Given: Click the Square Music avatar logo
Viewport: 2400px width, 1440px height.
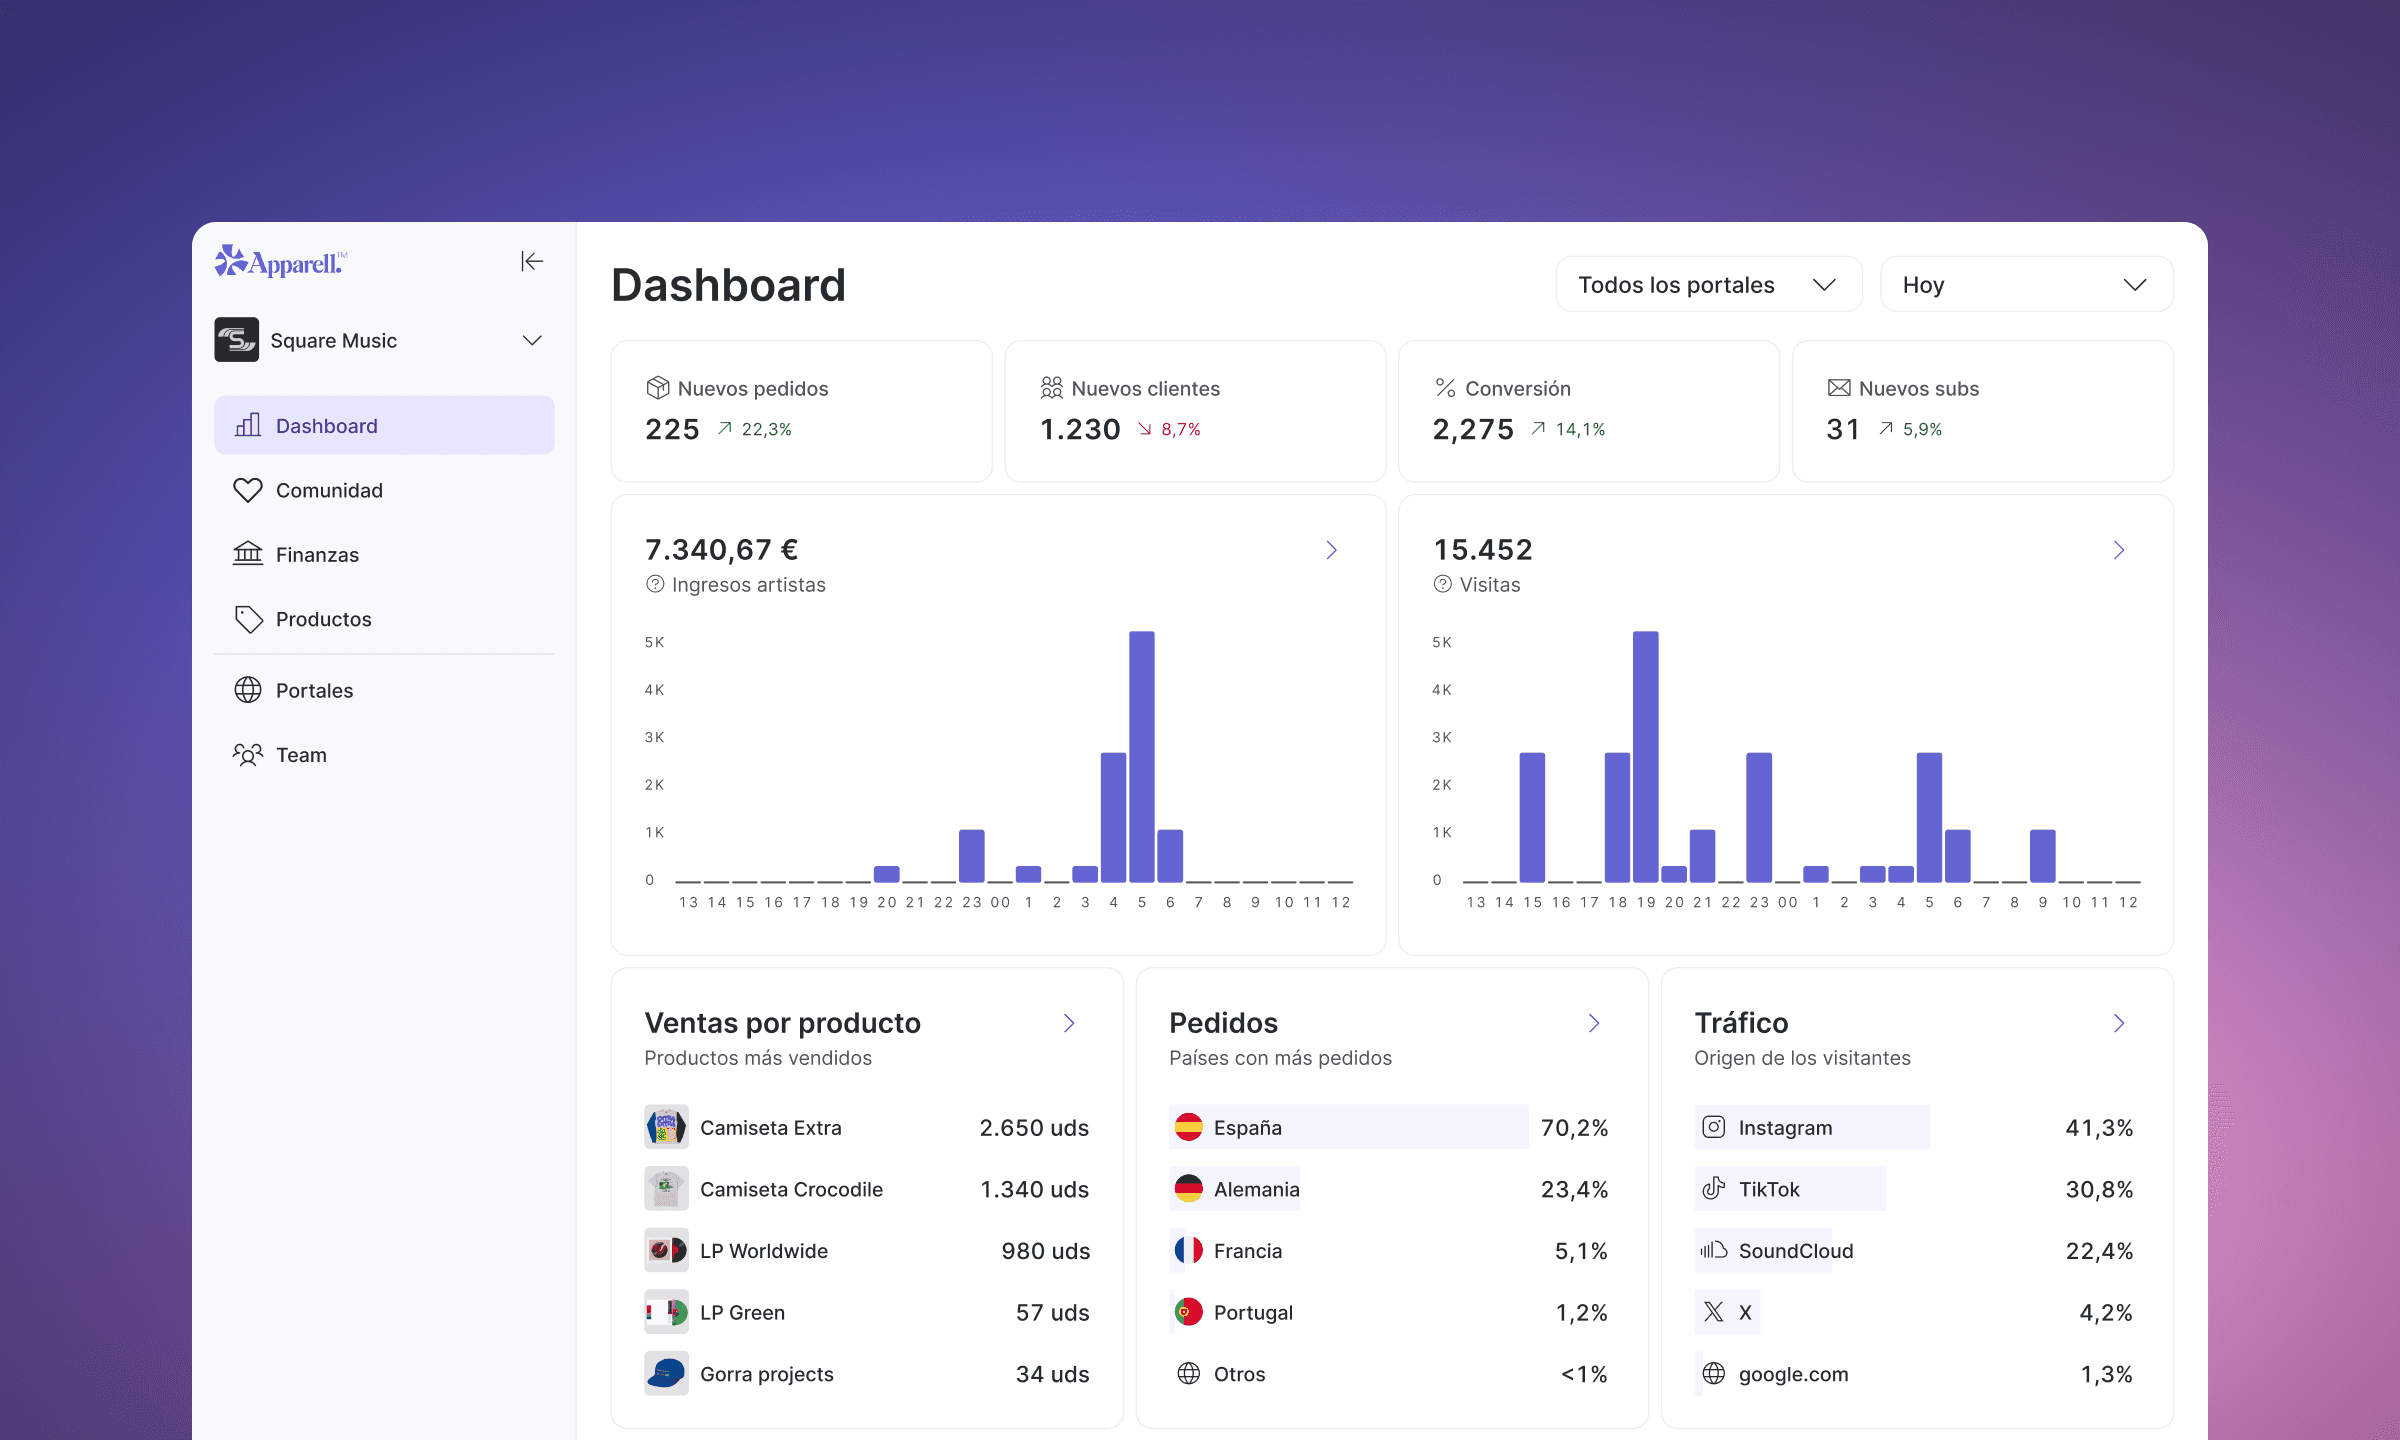Looking at the screenshot, I should (x=237, y=340).
